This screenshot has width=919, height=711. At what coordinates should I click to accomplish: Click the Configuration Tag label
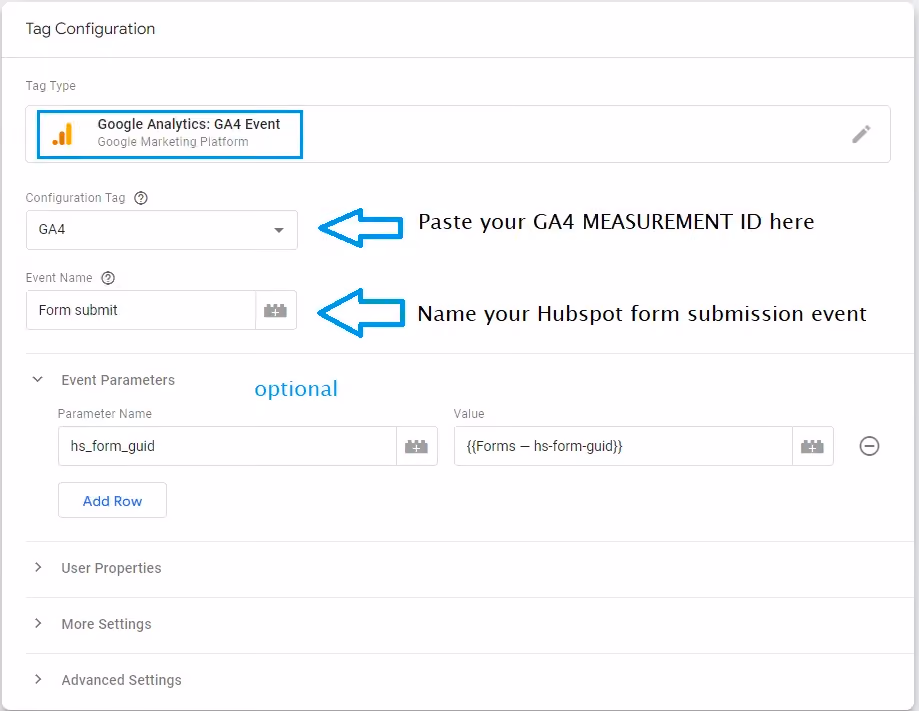click(x=76, y=198)
